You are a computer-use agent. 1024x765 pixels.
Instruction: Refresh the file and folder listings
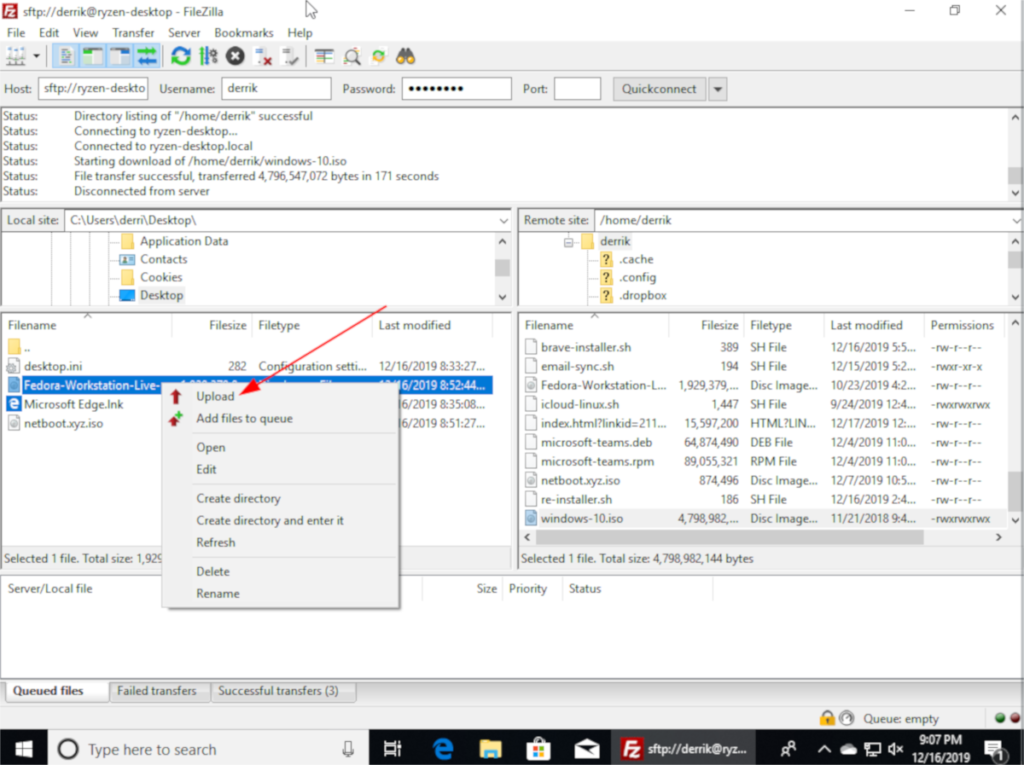[180, 56]
